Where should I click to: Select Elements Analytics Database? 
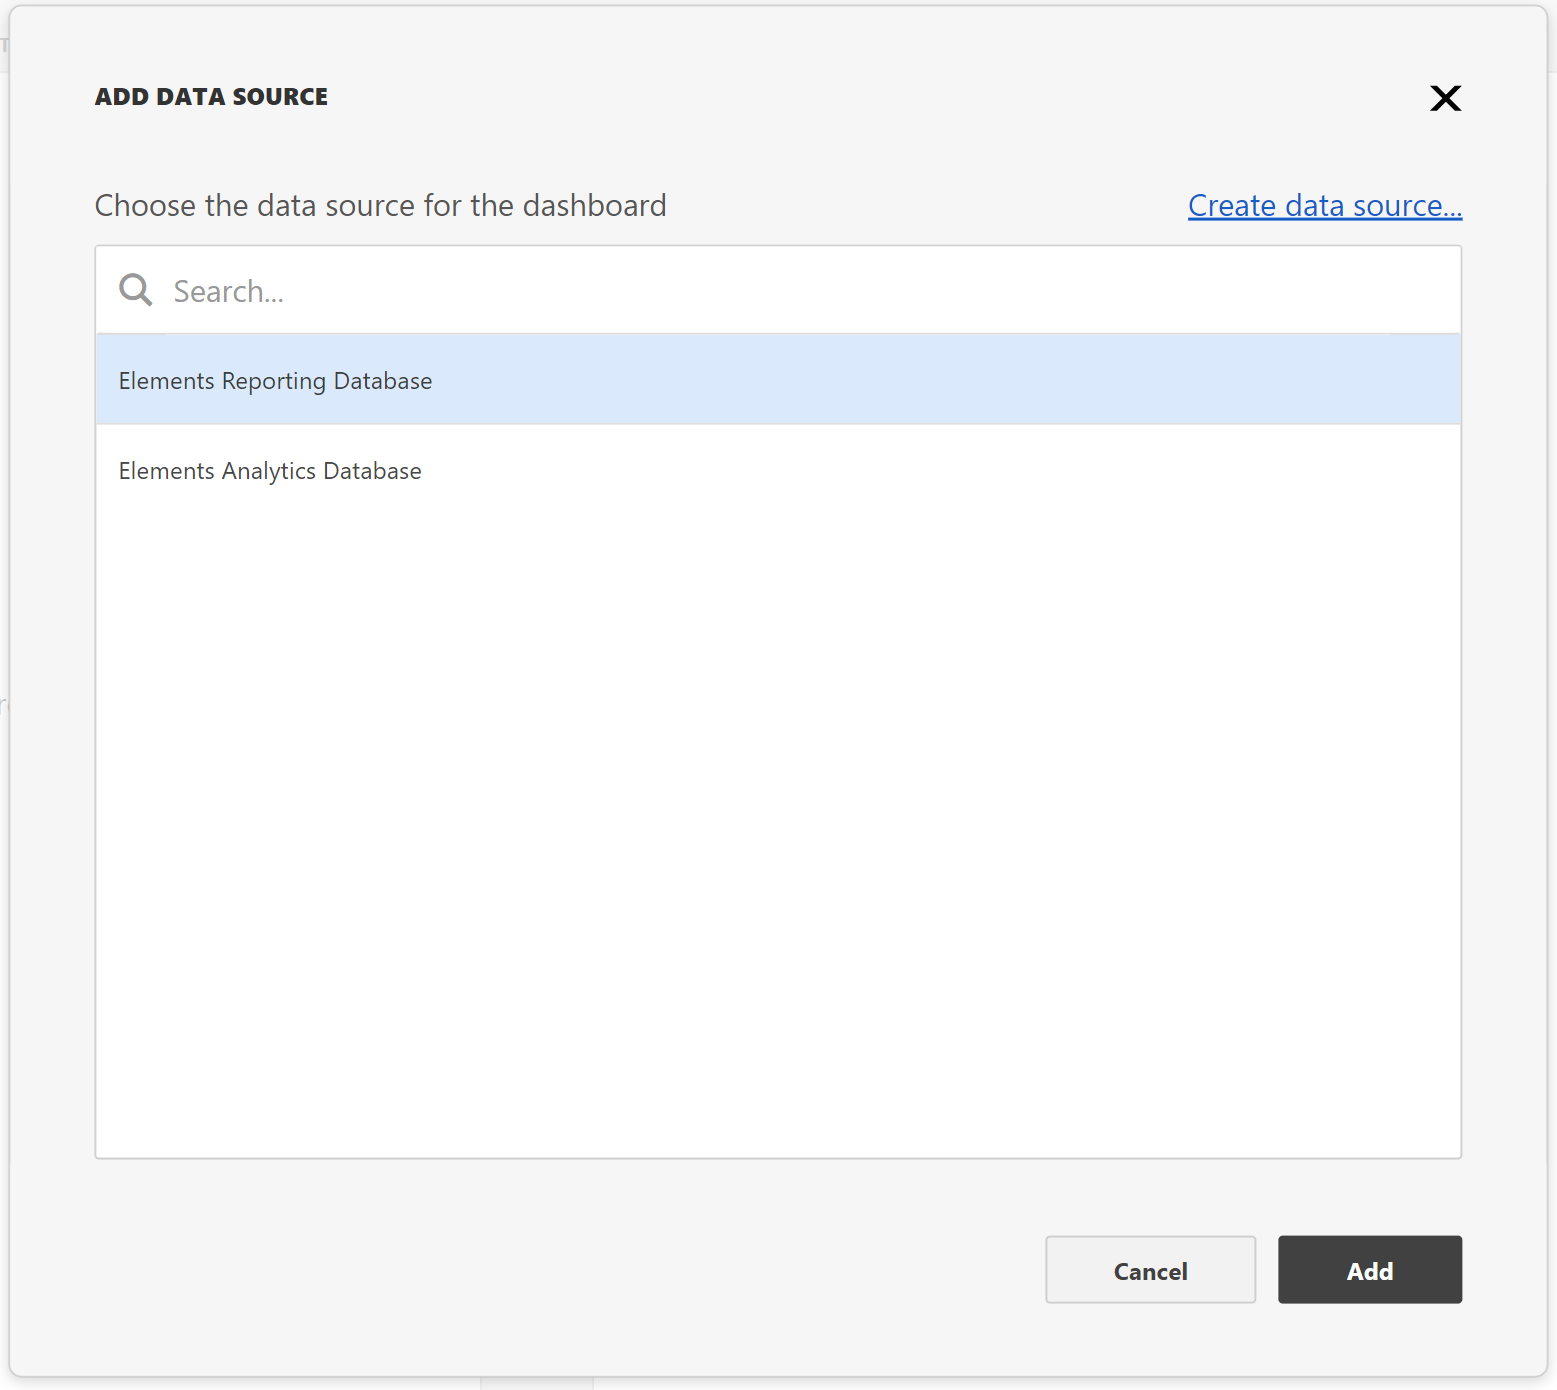270,471
